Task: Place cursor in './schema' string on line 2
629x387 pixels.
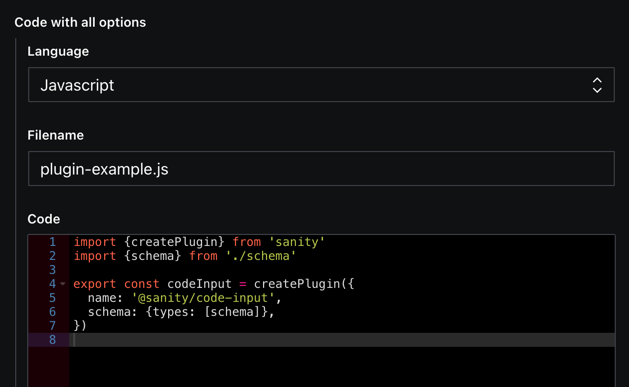Action: 261,256
